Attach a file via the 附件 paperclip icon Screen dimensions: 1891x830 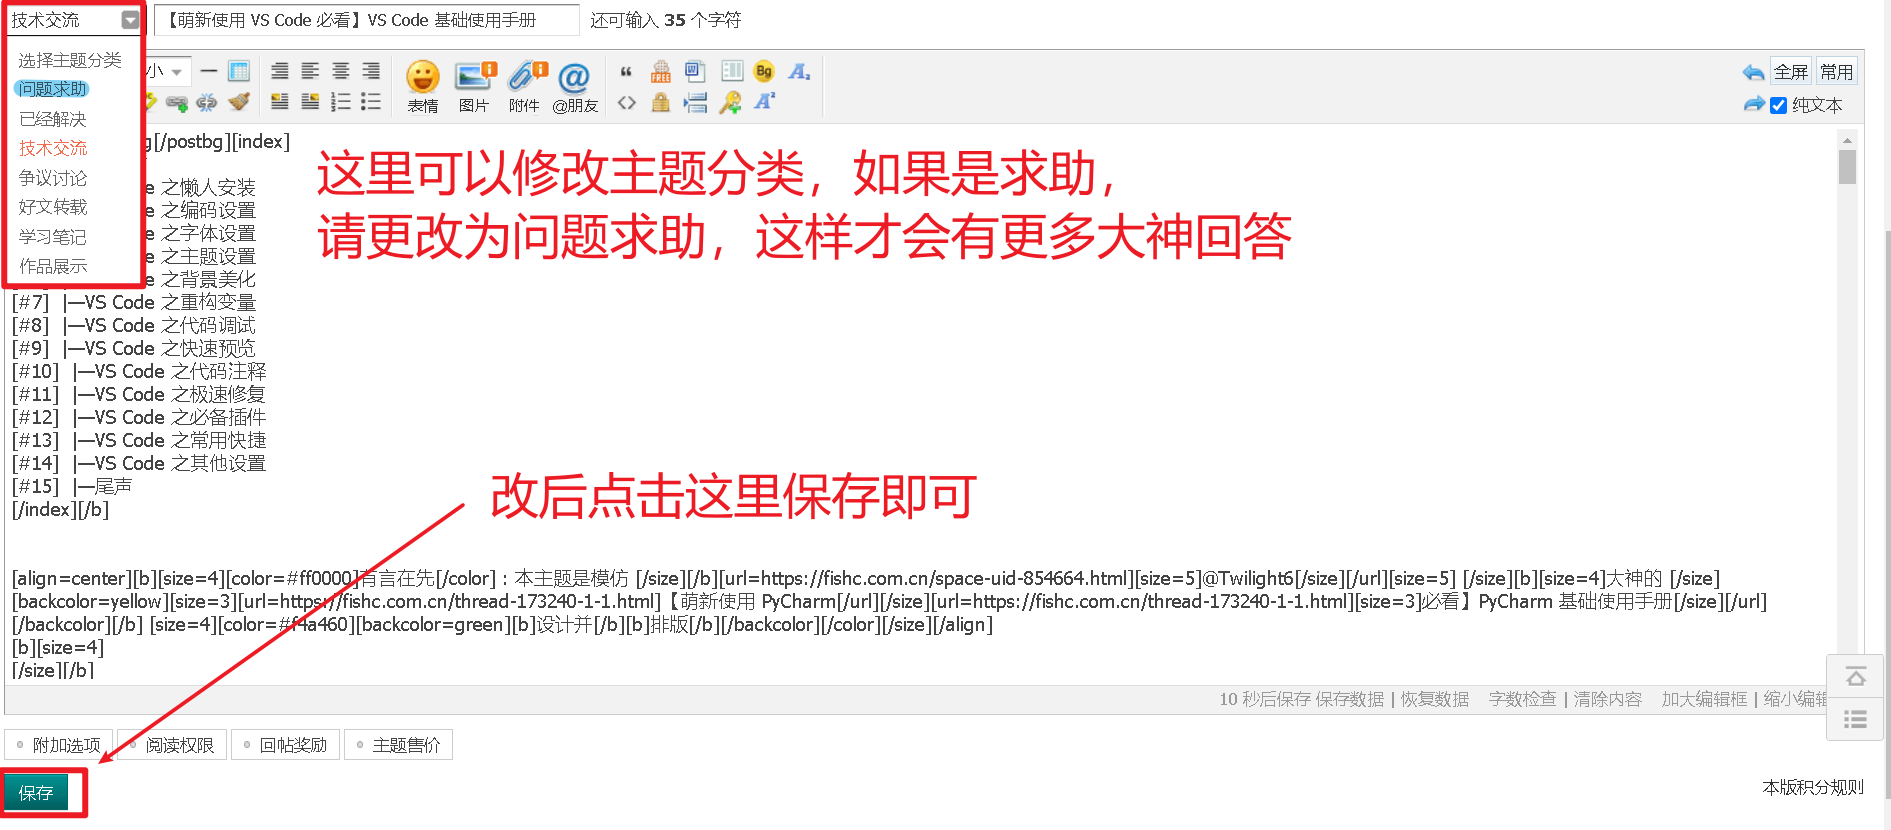point(525,86)
